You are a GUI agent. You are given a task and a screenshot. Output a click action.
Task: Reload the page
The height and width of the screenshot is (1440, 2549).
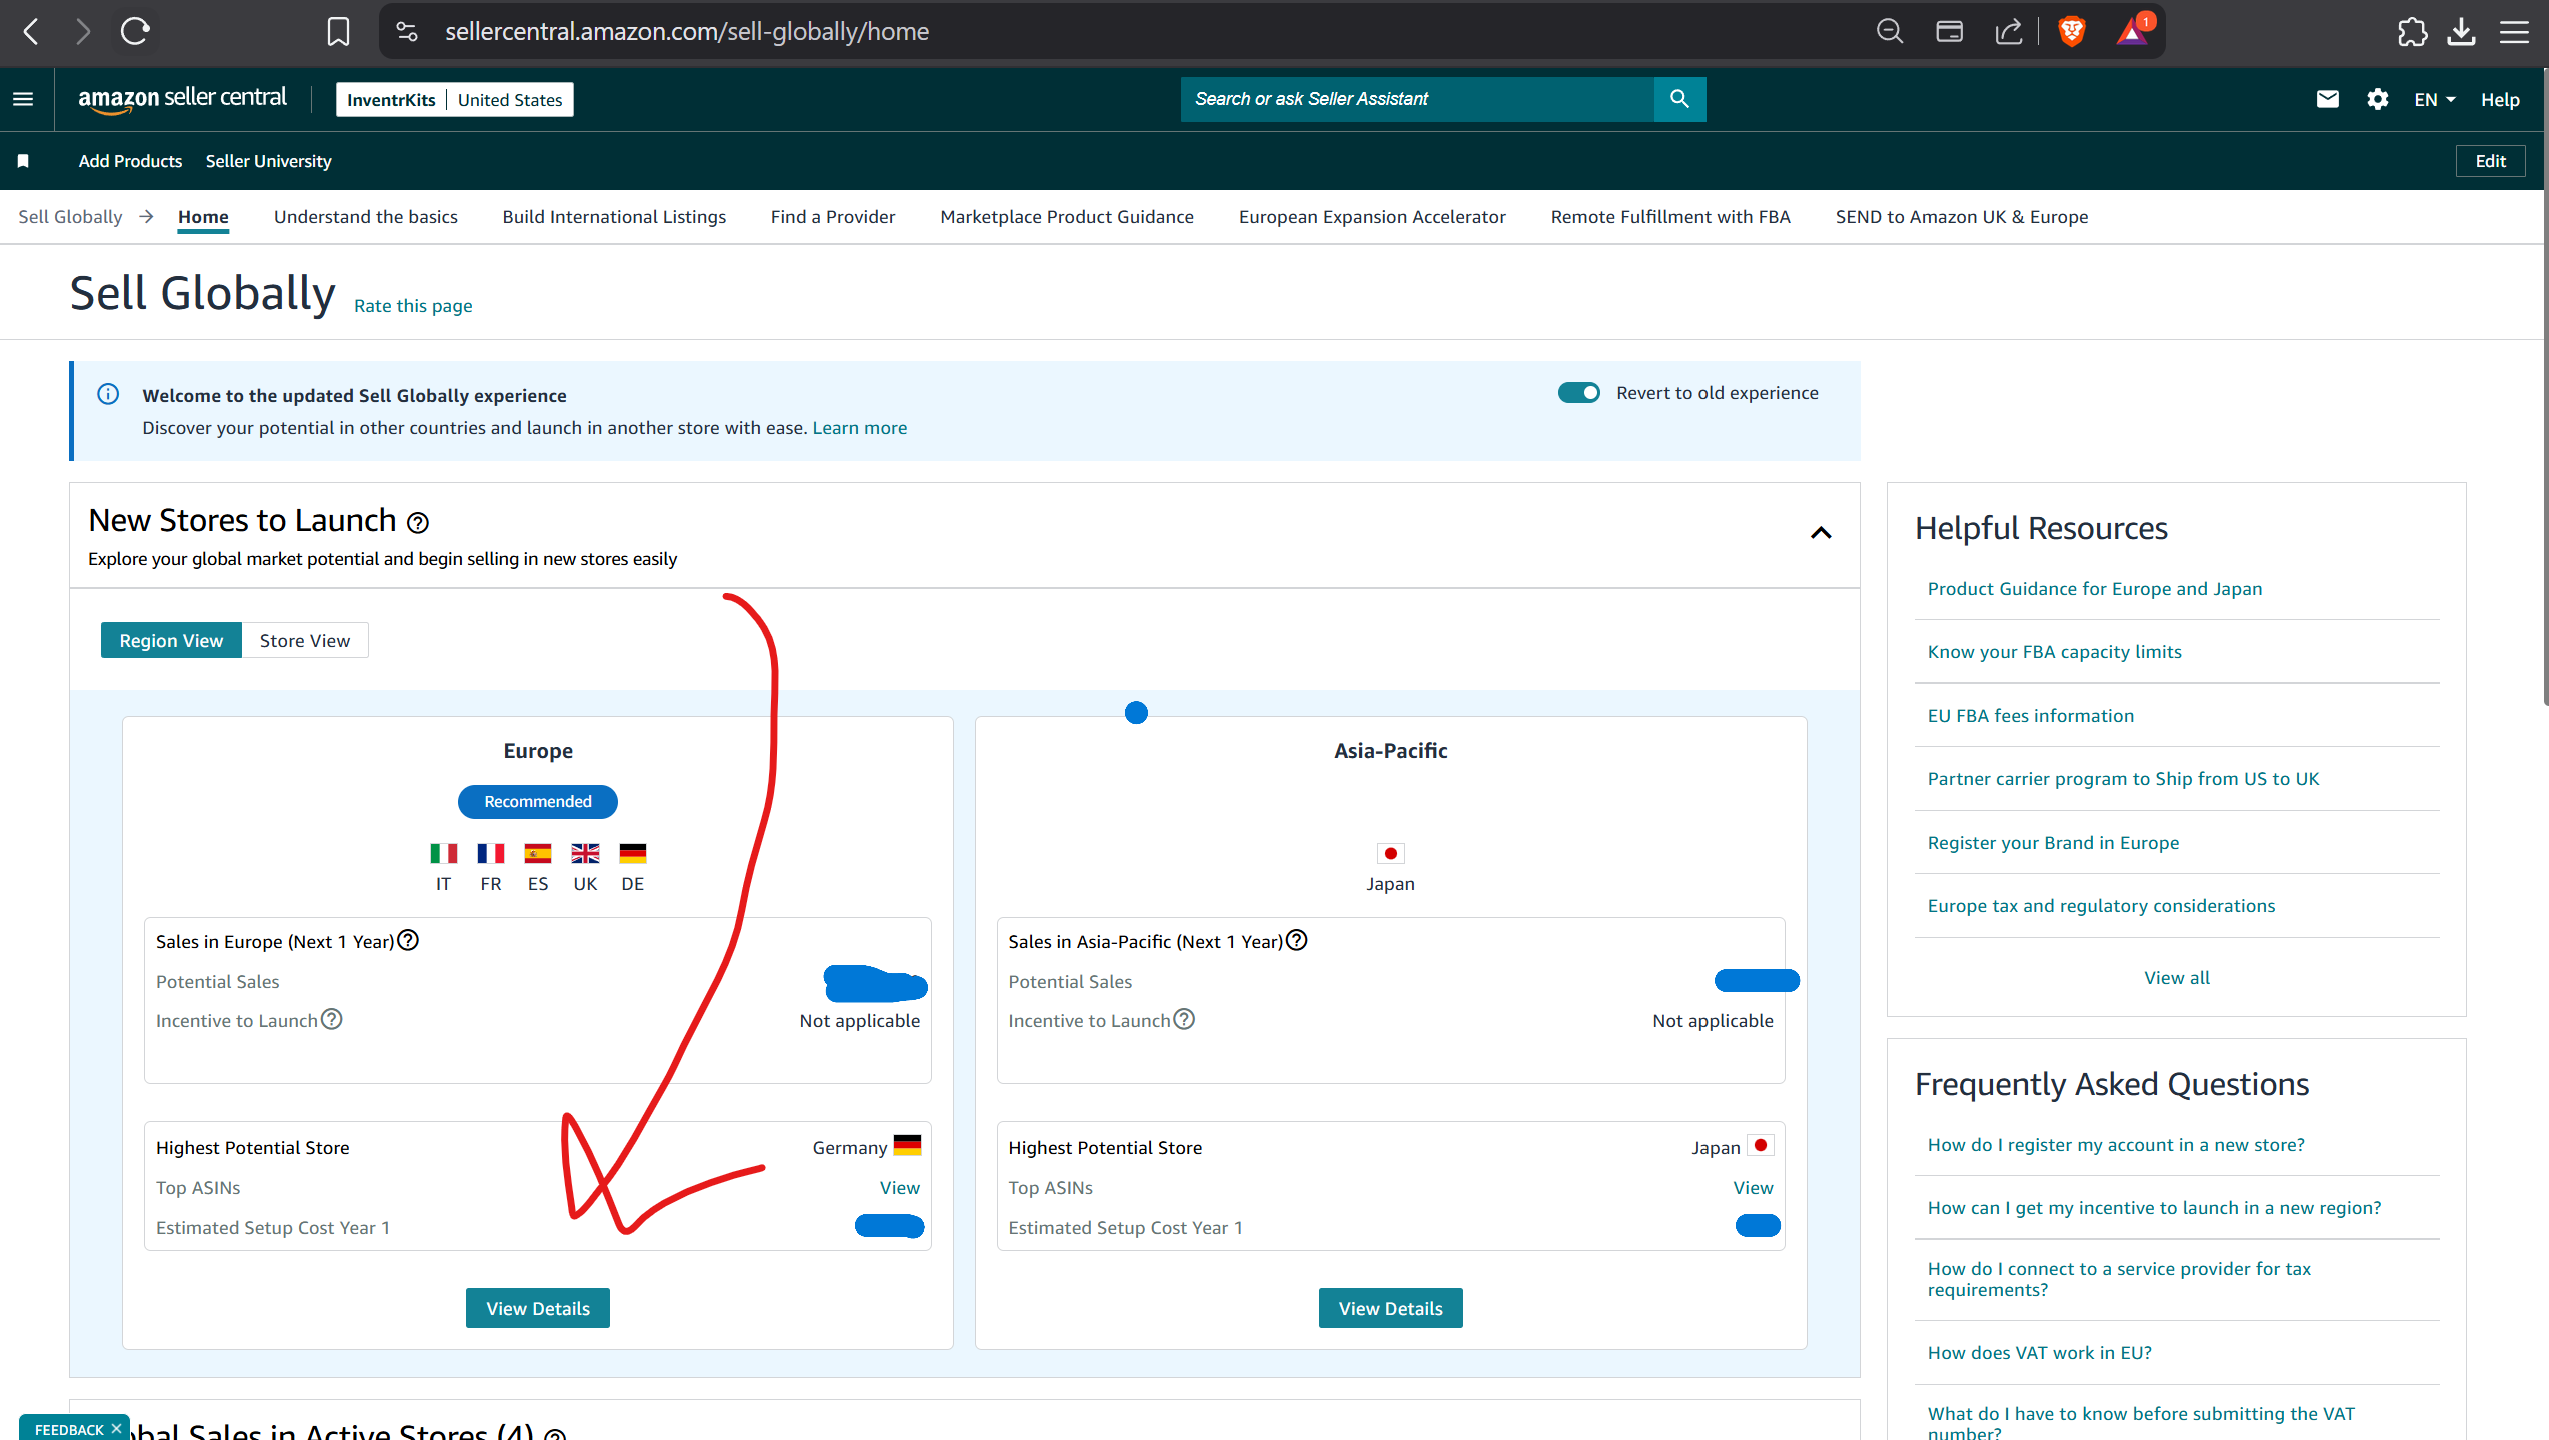135,32
